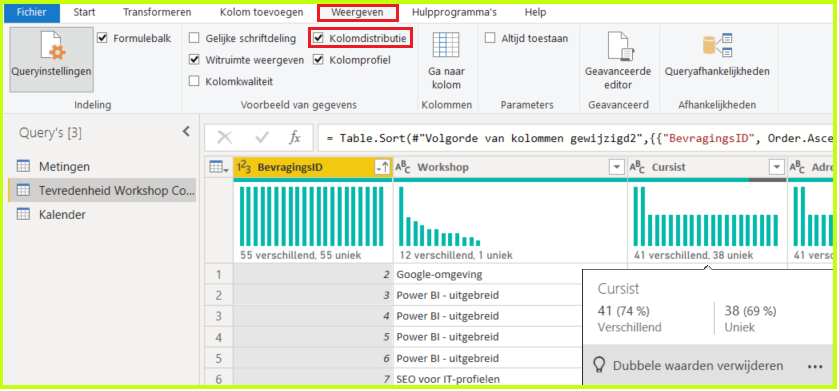
Task: Open the Workshop column filter dropdown
Action: [616, 168]
